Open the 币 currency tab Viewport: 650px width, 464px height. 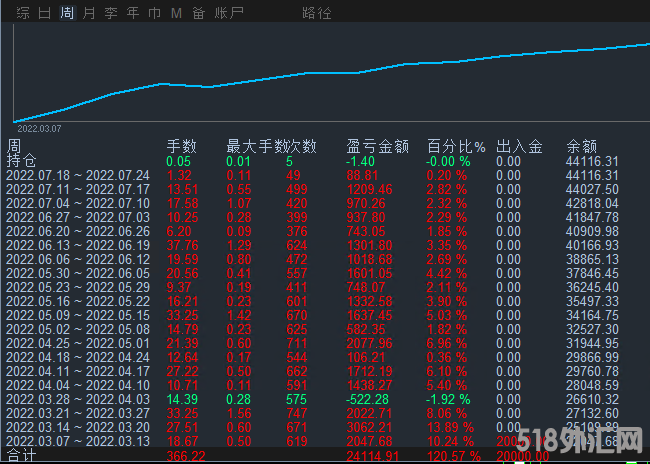154,13
